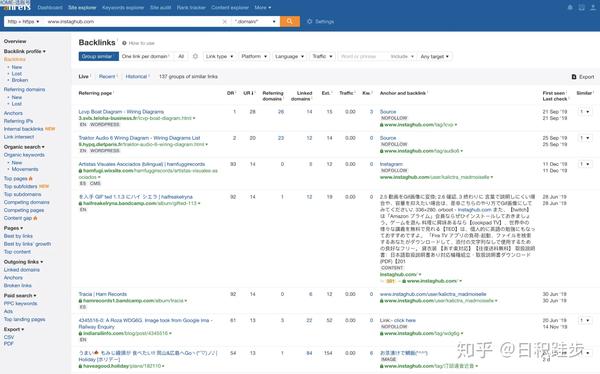Expand similar links for Traktor Audio 6 row

click(x=584, y=138)
